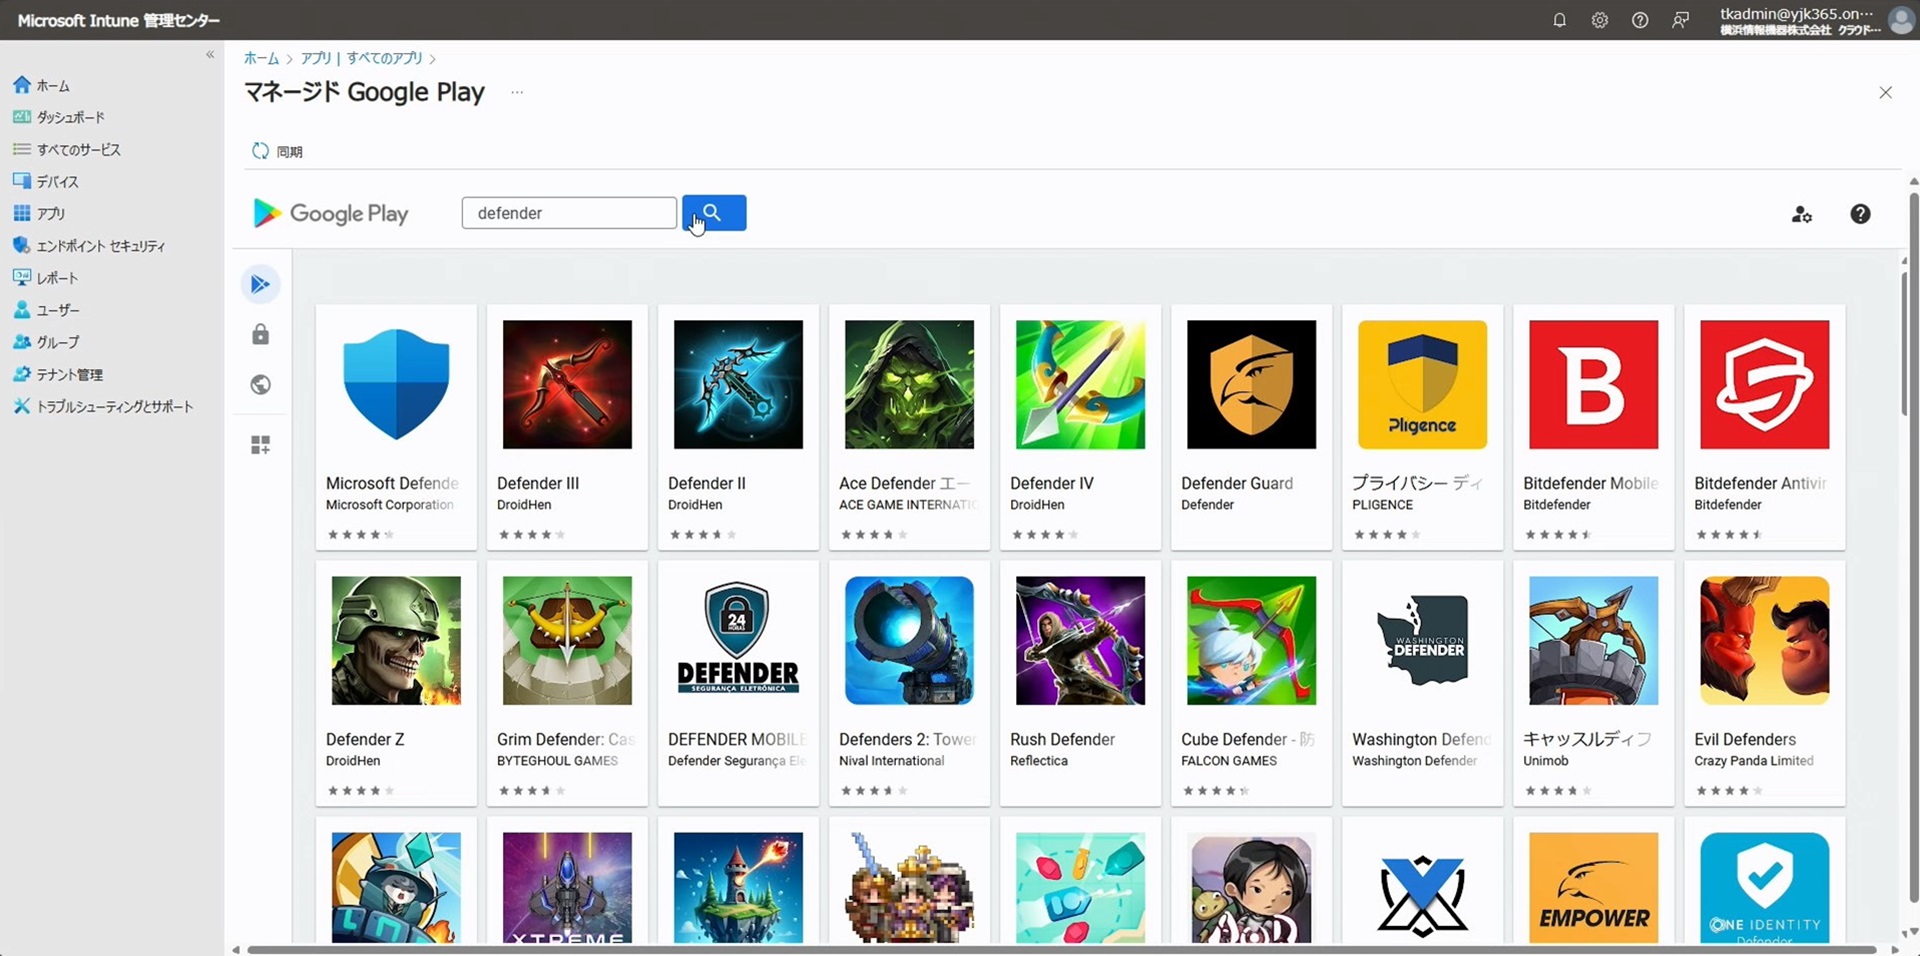Open the Microsoft Defender app card
The width and height of the screenshot is (1920, 956).
[x=396, y=427]
